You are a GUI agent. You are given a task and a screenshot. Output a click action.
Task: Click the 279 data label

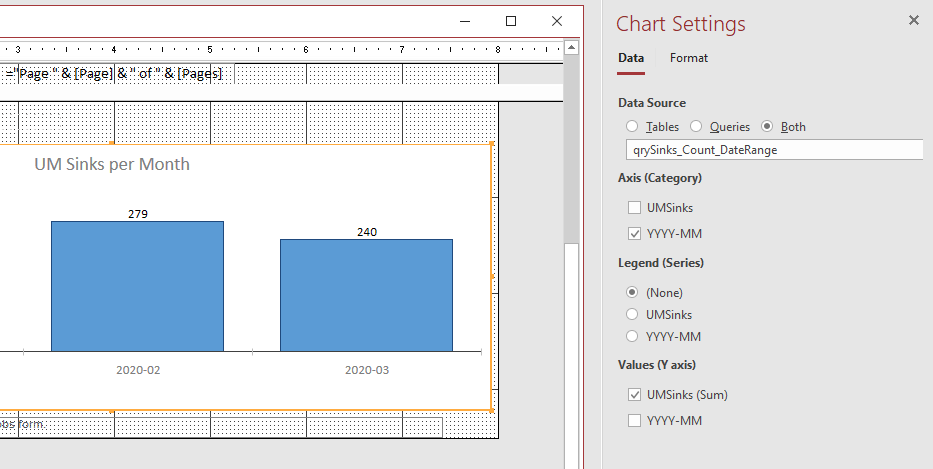(138, 214)
